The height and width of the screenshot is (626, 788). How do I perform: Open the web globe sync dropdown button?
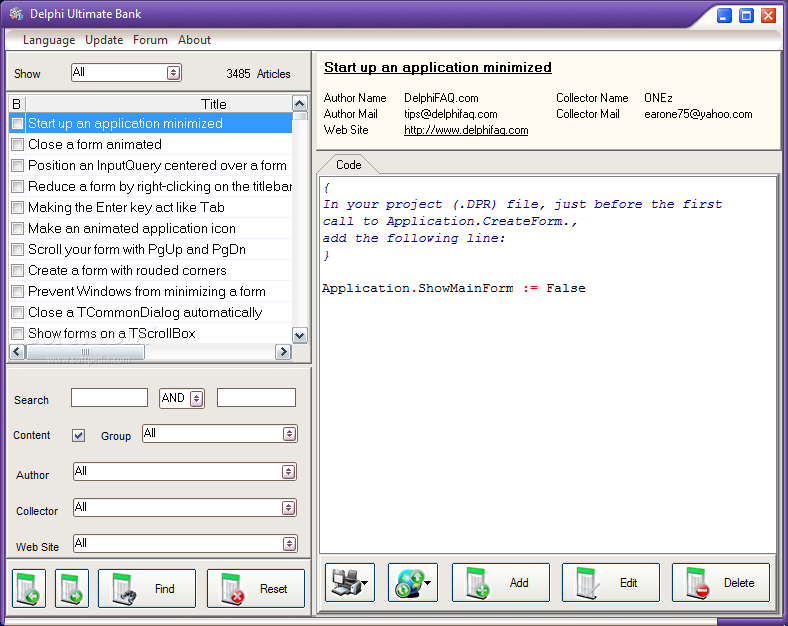coord(413,582)
